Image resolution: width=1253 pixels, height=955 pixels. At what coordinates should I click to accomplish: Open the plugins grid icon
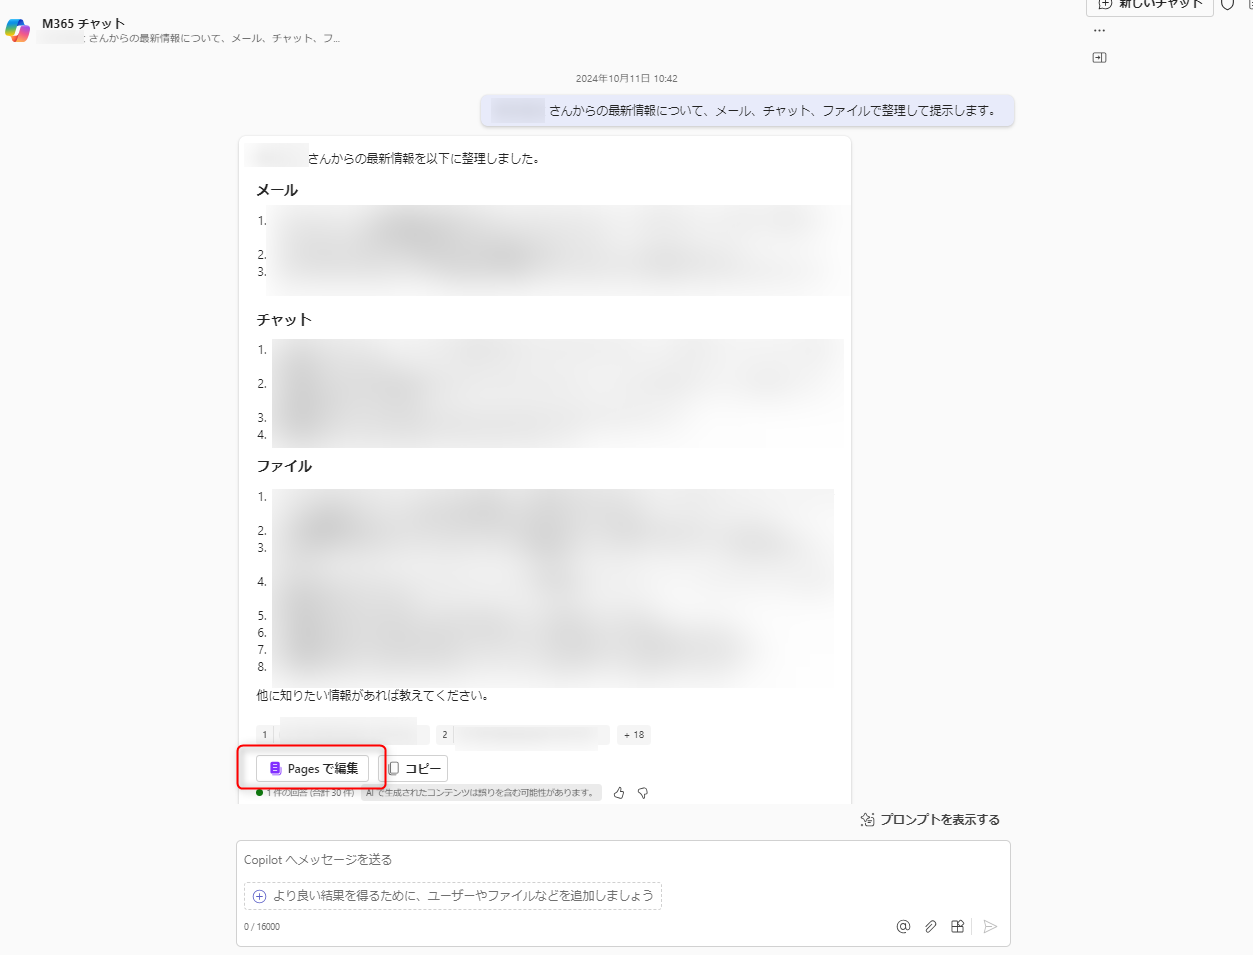957,927
